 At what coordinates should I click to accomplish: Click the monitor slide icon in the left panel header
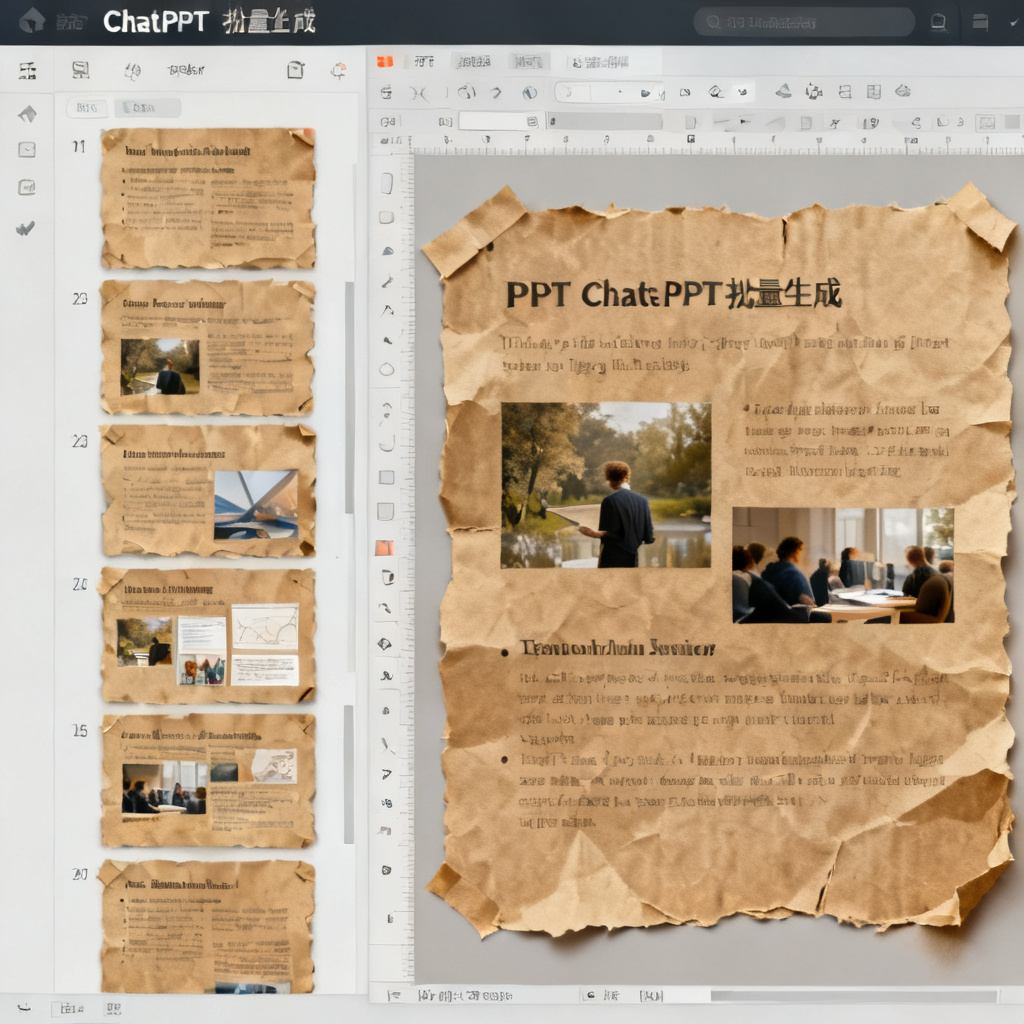80,70
